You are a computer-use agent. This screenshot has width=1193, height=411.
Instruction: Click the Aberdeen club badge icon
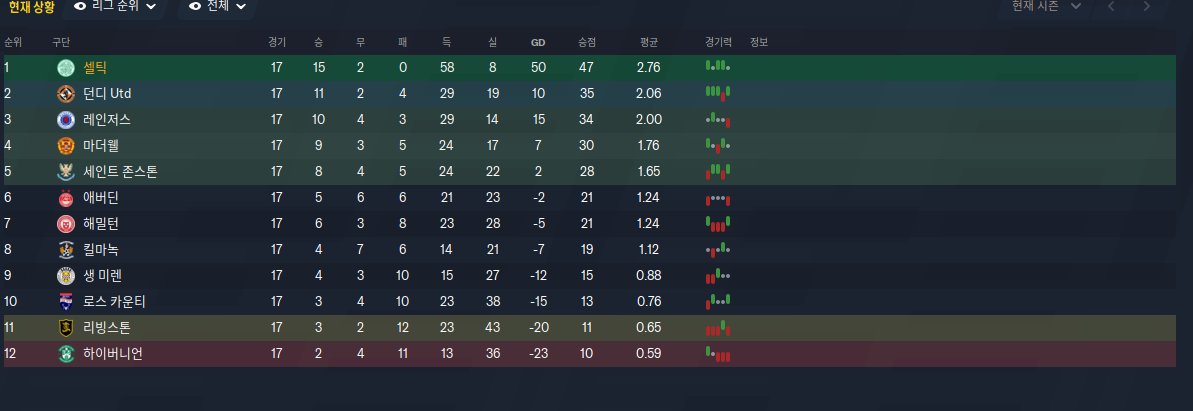coord(66,198)
